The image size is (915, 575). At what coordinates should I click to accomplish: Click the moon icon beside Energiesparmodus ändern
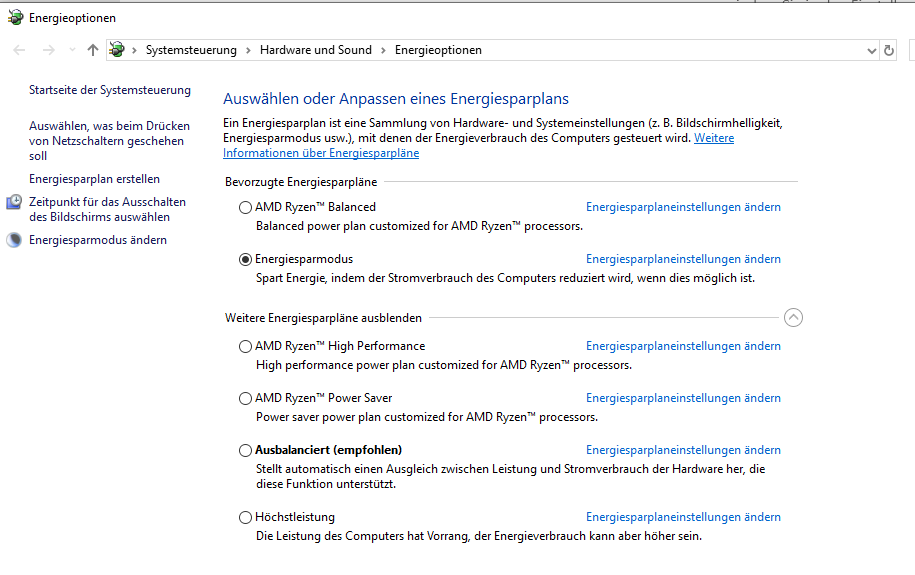[15, 240]
